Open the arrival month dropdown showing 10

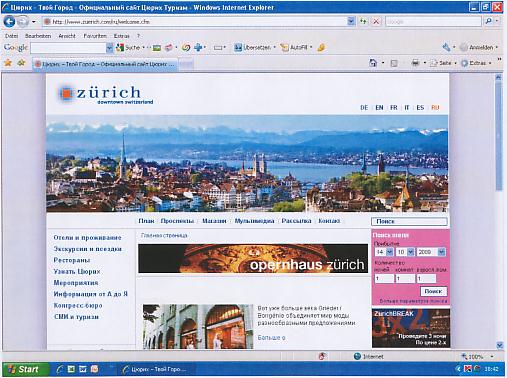pos(405,252)
